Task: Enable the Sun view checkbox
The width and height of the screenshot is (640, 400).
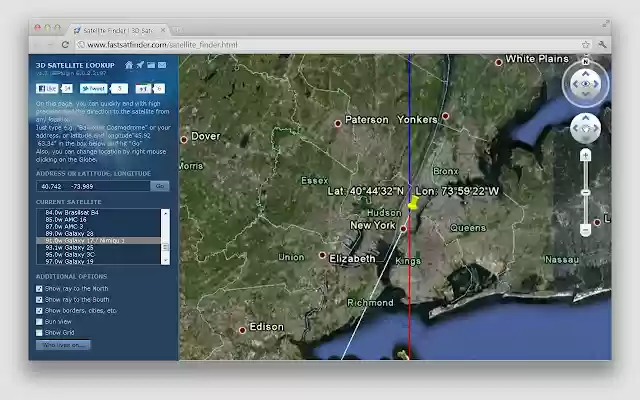Action: [x=39, y=322]
